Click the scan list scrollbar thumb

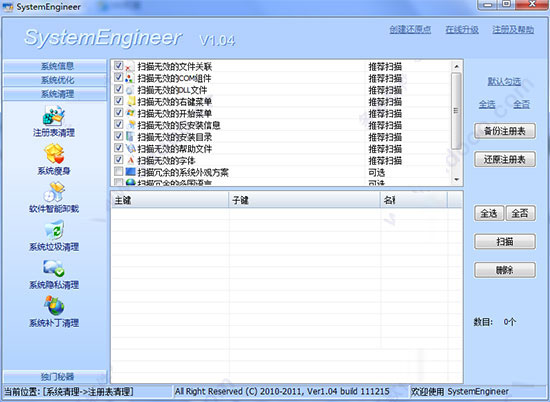456,110
